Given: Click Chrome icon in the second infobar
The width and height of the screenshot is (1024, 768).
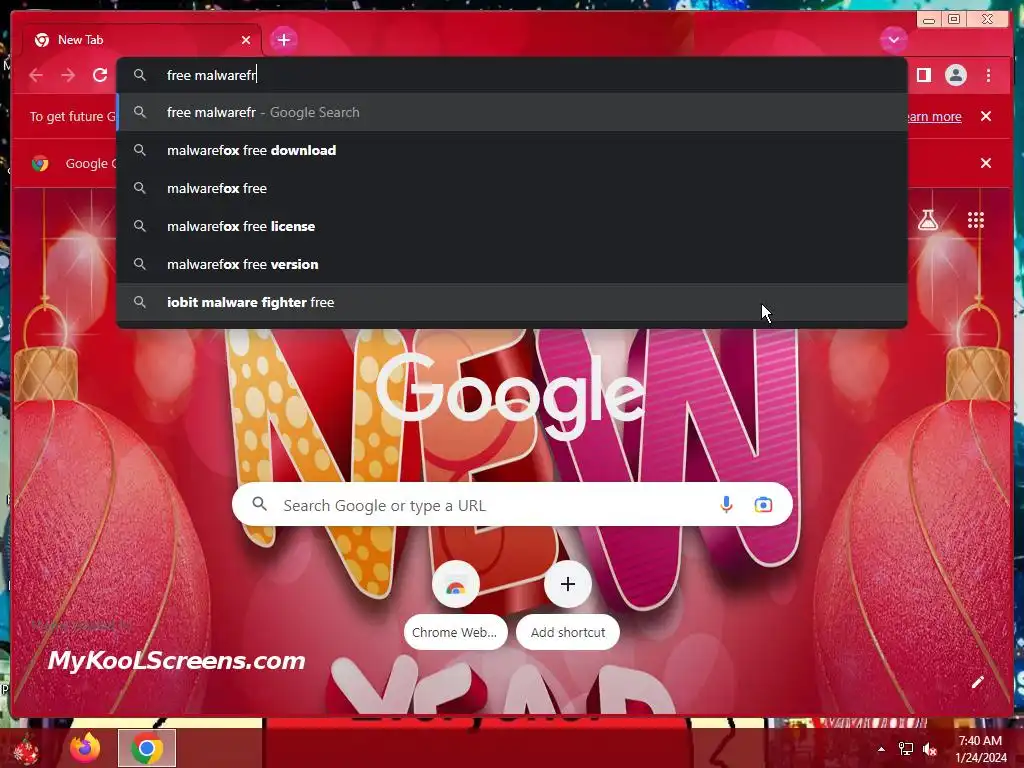Looking at the screenshot, I should coord(40,163).
